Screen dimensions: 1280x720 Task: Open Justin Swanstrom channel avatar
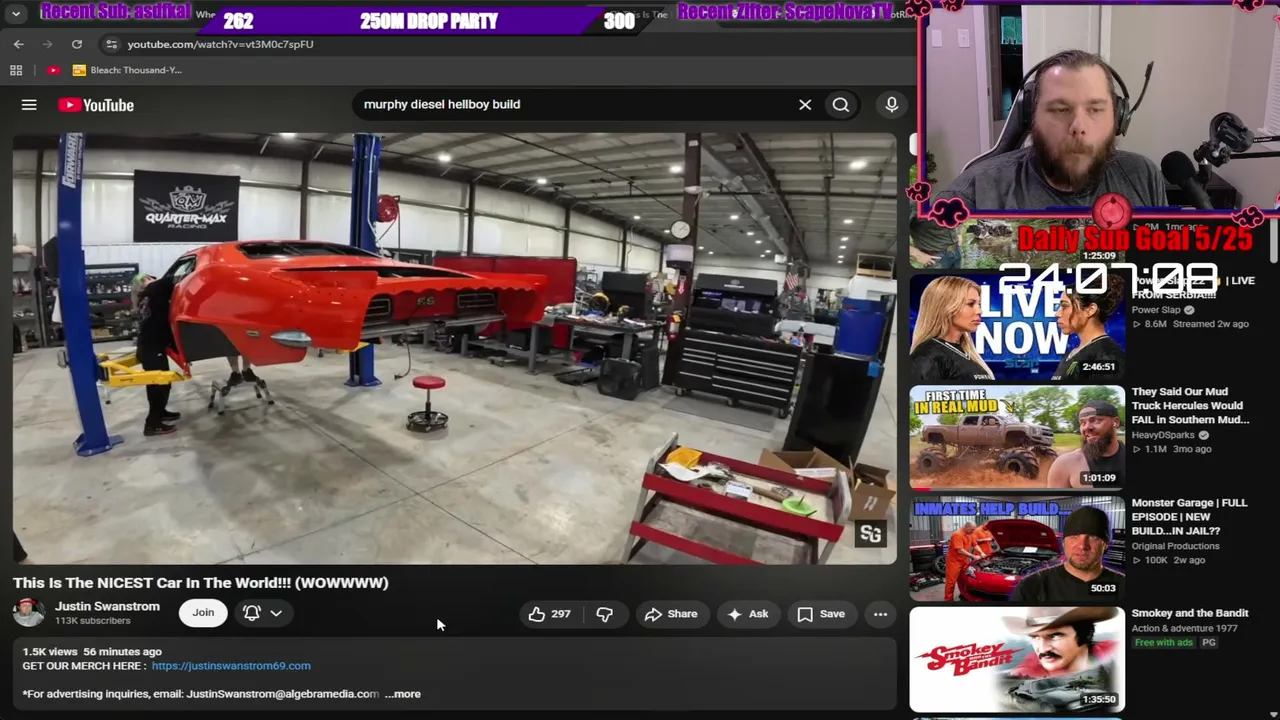point(29,613)
